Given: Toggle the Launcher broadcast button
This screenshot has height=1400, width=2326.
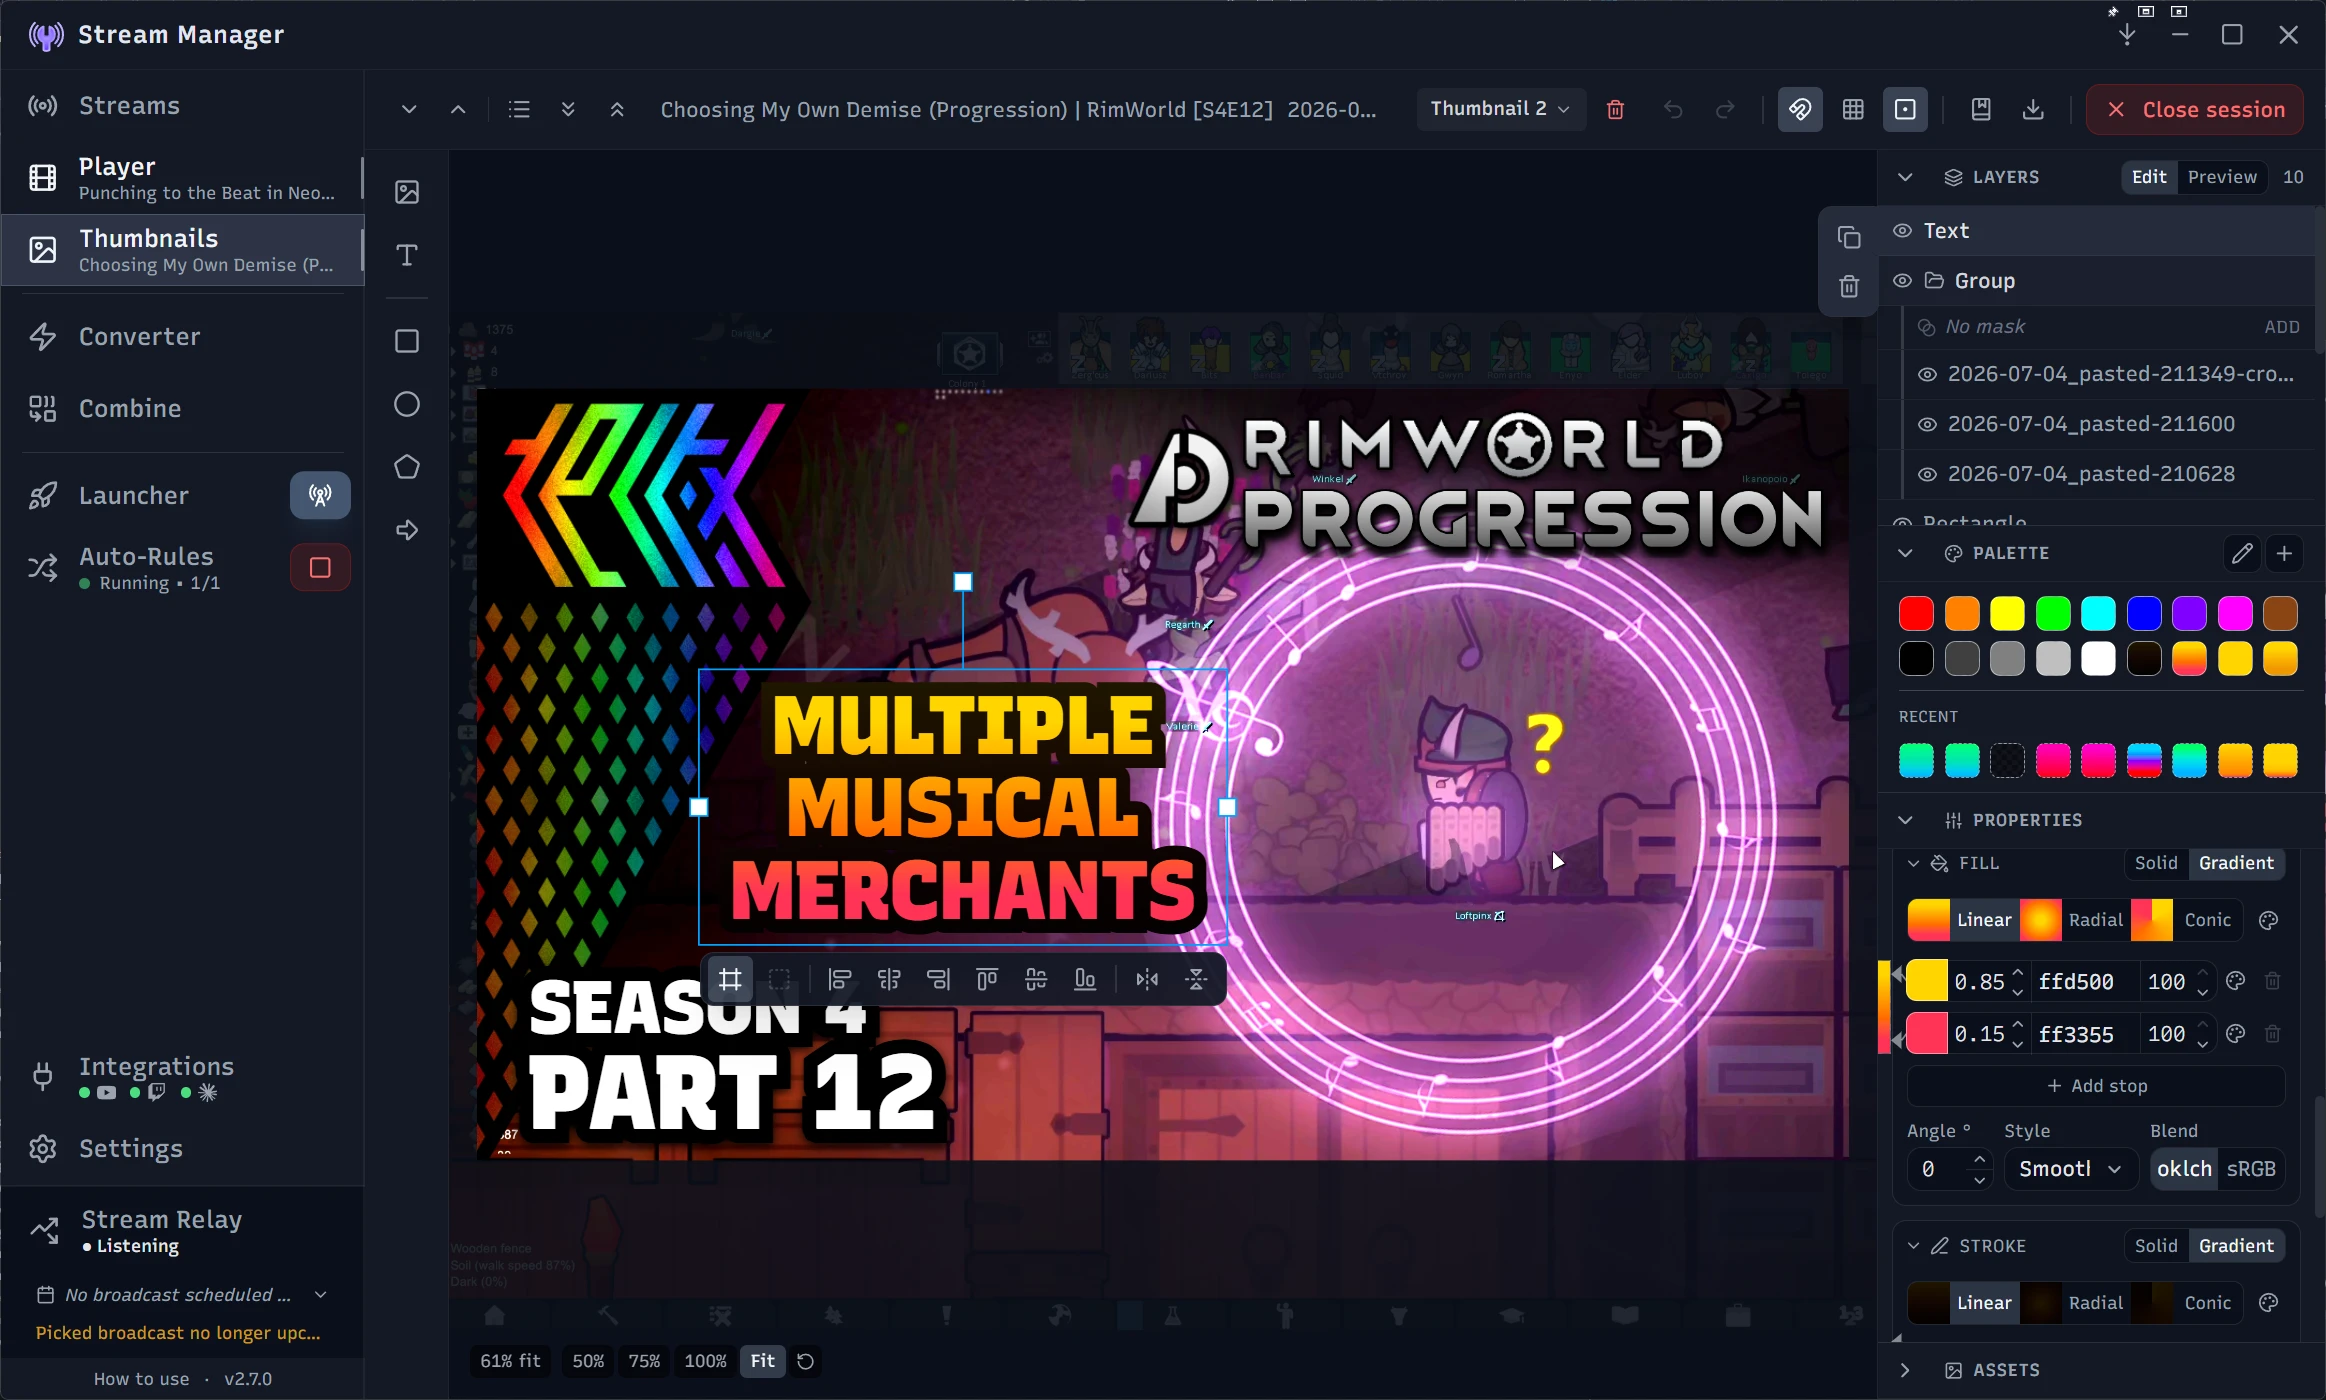Looking at the screenshot, I should 320,495.
